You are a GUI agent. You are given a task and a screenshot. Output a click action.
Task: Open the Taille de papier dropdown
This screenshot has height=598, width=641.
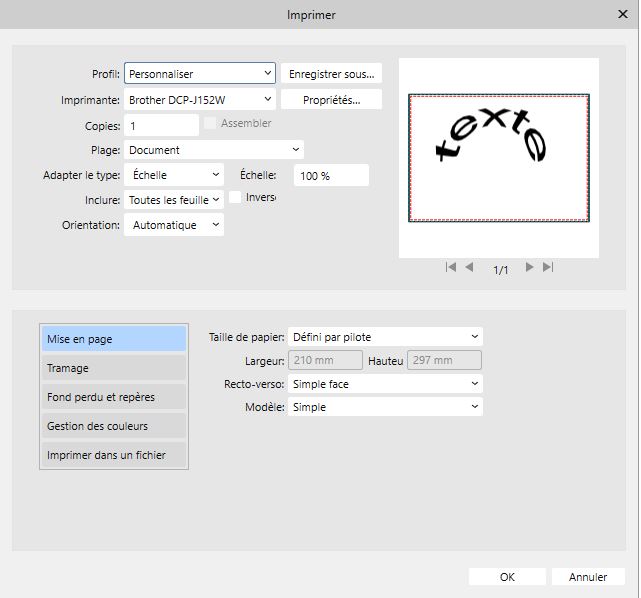385,337
